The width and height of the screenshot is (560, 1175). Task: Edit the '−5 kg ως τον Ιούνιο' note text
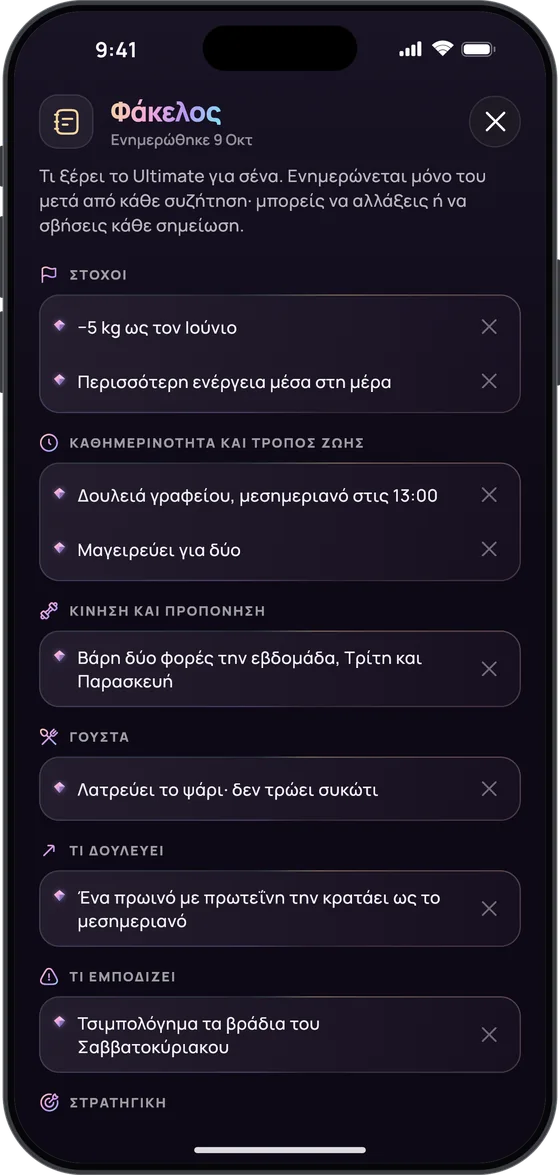click(x=157, y=327)
